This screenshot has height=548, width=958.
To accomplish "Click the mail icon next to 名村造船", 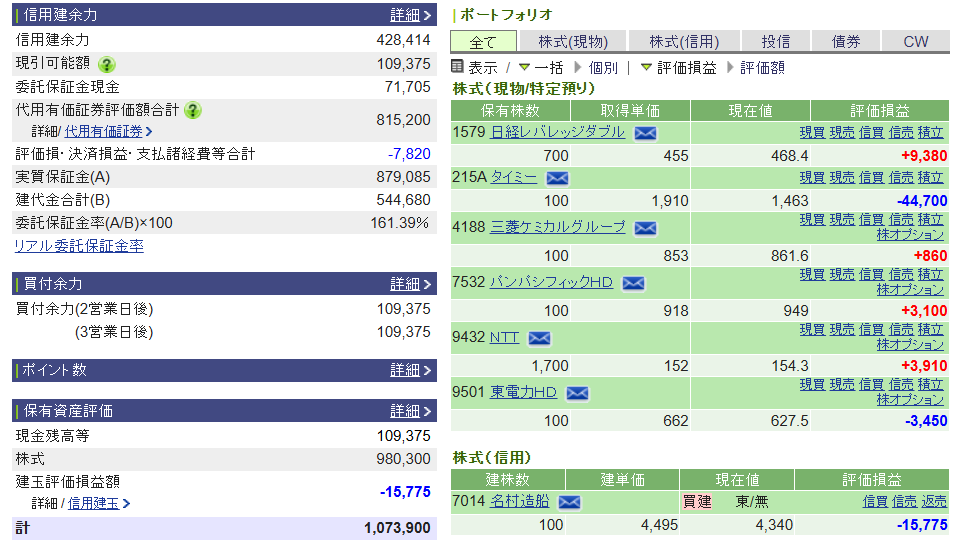I will pos(569,502).
